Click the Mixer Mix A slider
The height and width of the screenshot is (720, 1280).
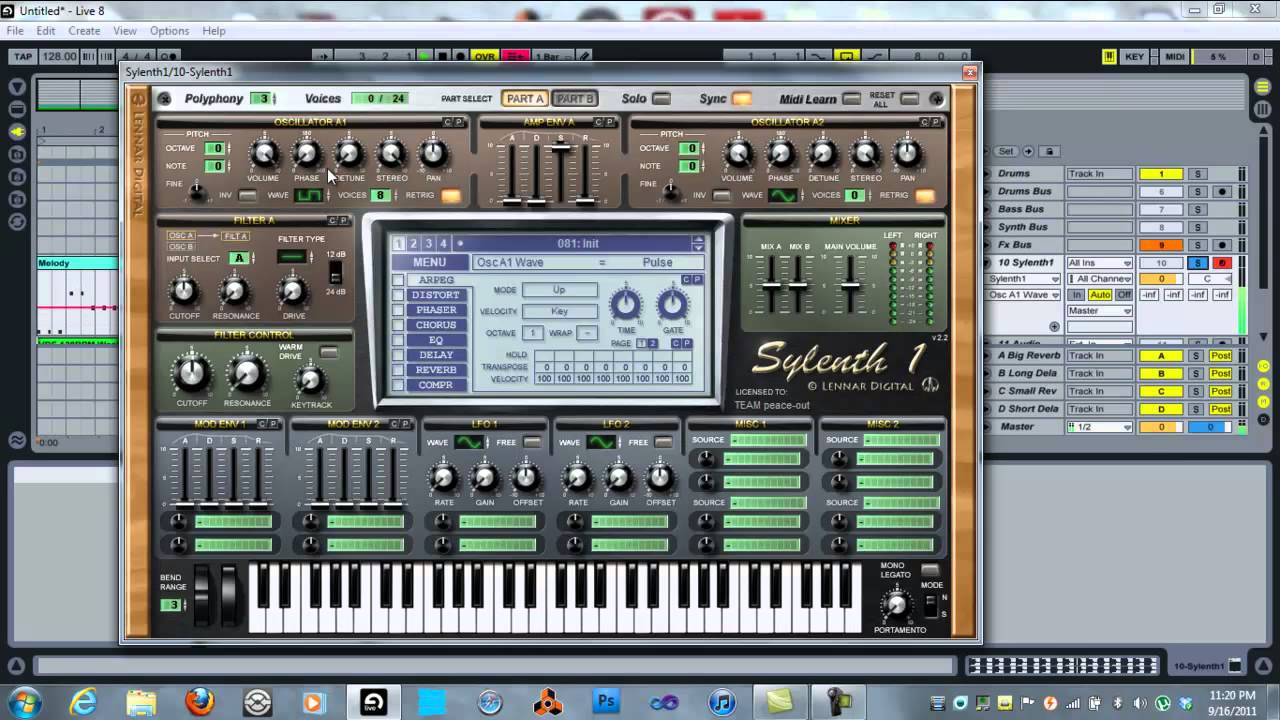point(771,287)
